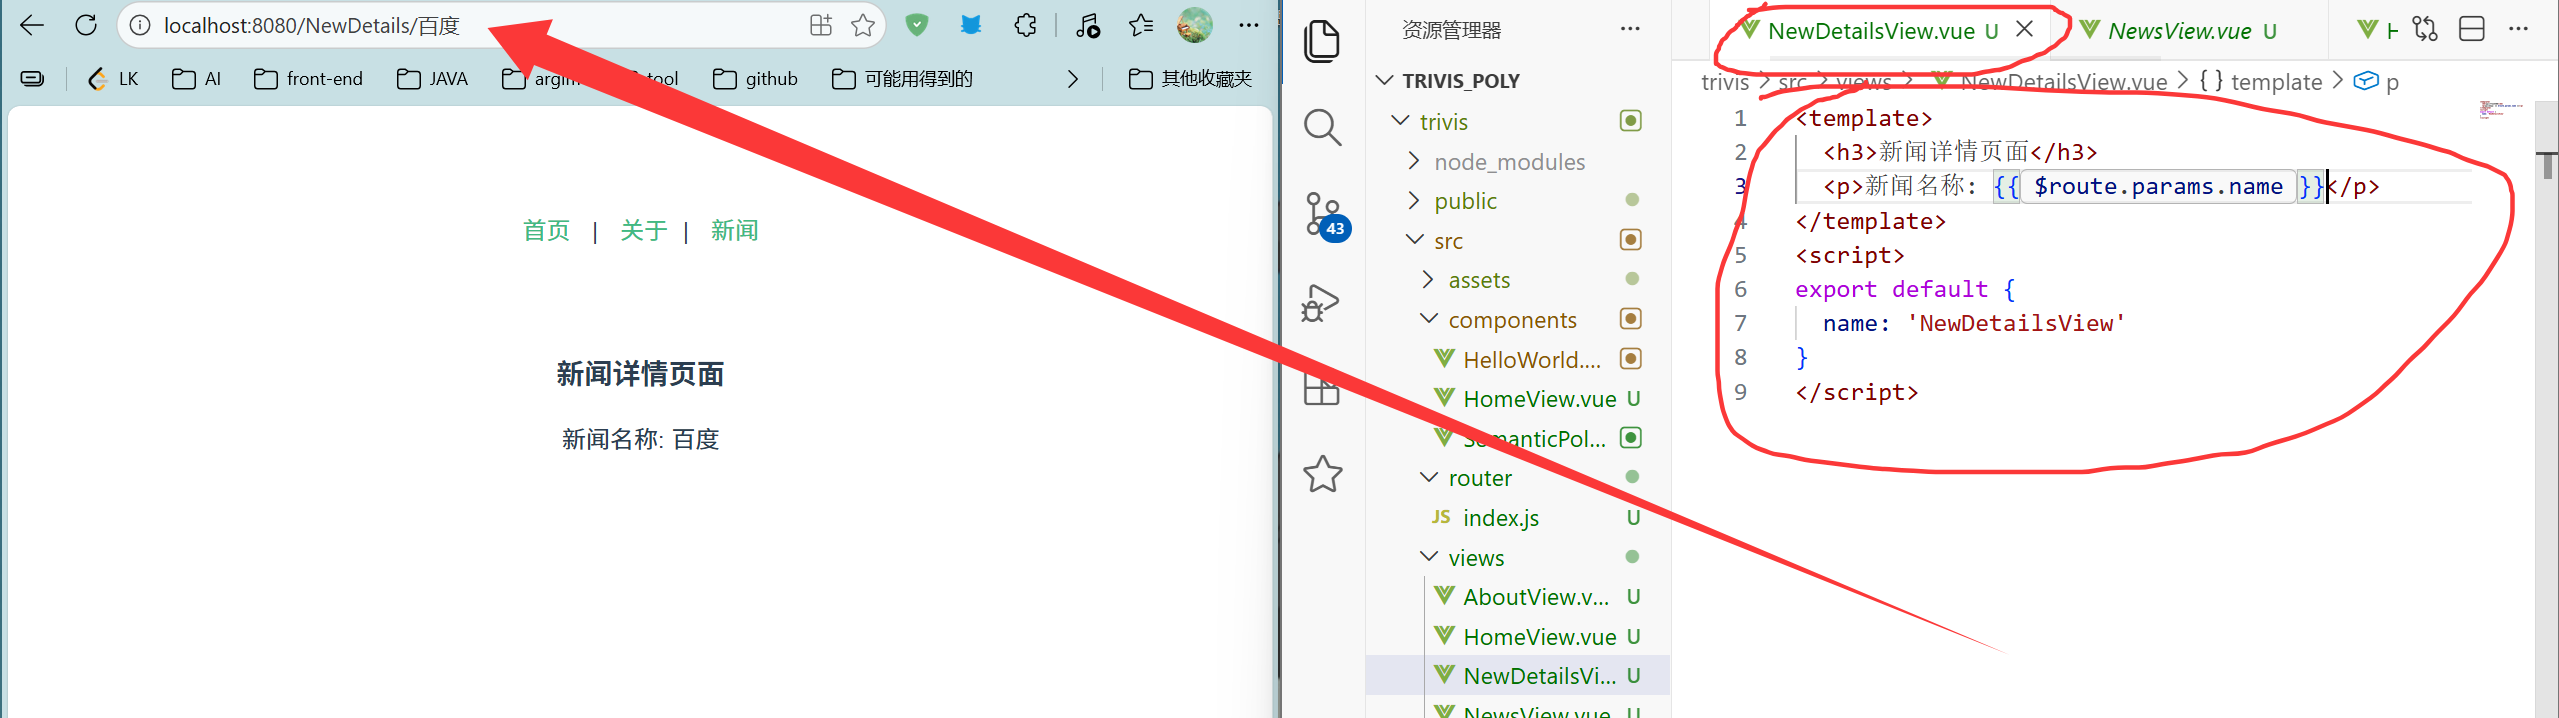
Task: Reload the localhost page
Action: pos(86,25)
